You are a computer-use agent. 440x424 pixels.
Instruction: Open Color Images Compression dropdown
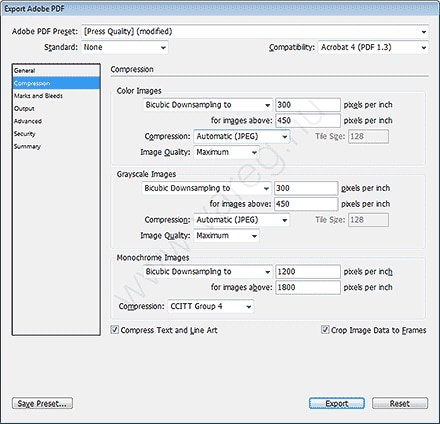(x=242, y=137)
